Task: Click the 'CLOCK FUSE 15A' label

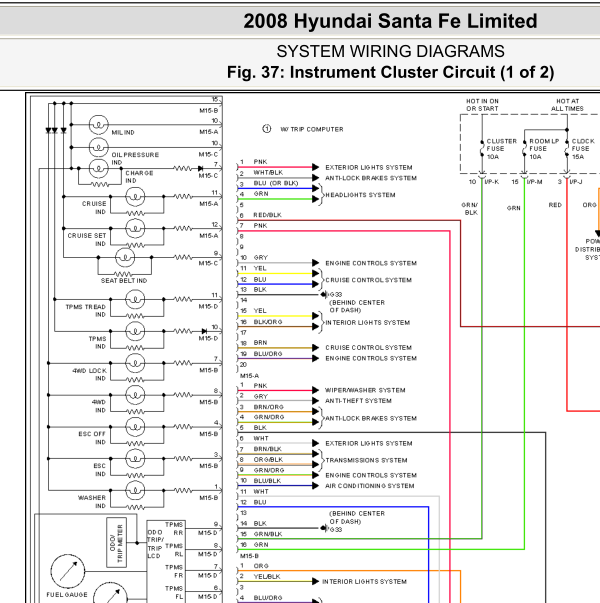Action: point(583,149)
